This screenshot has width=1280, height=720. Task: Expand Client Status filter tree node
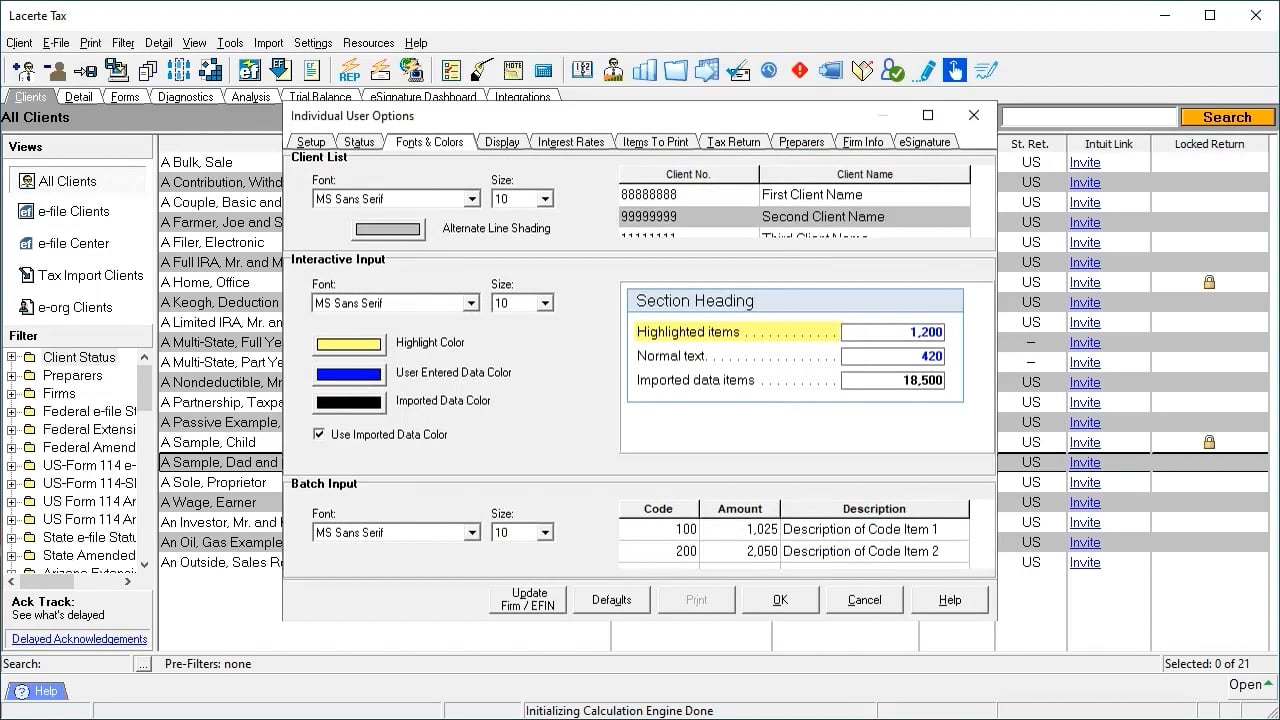click(12, 357)
